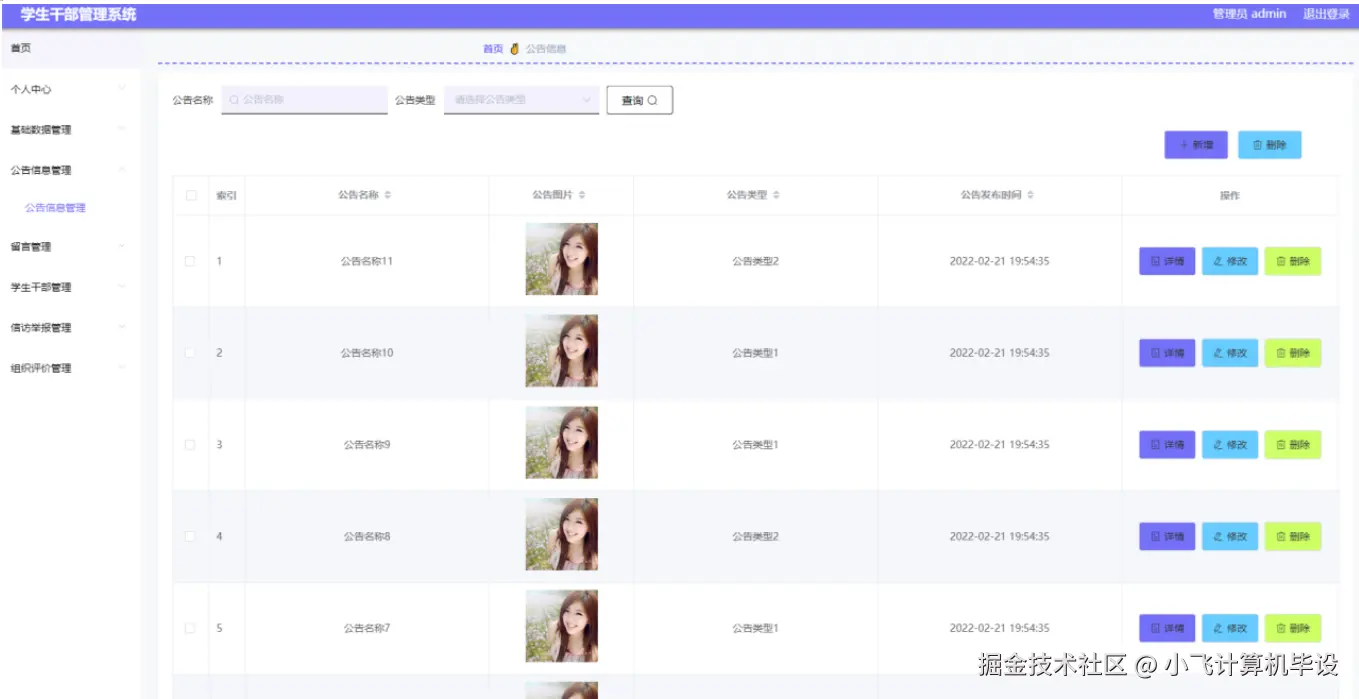Click 退出登录 in the top bar
1359x699 pixels.
1326,14
